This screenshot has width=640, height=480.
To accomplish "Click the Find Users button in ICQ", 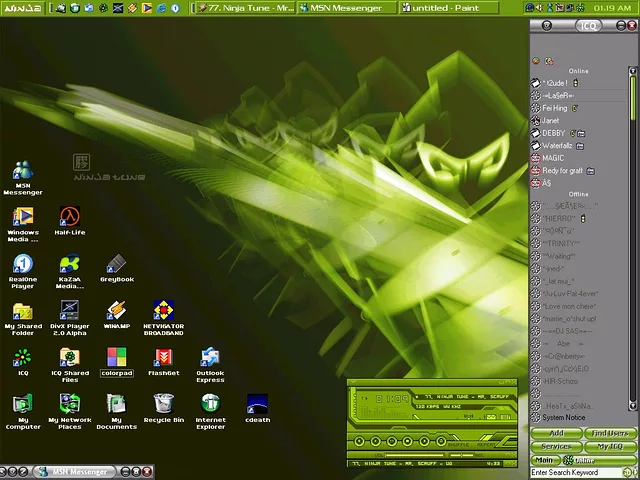I will click(610, 433).
